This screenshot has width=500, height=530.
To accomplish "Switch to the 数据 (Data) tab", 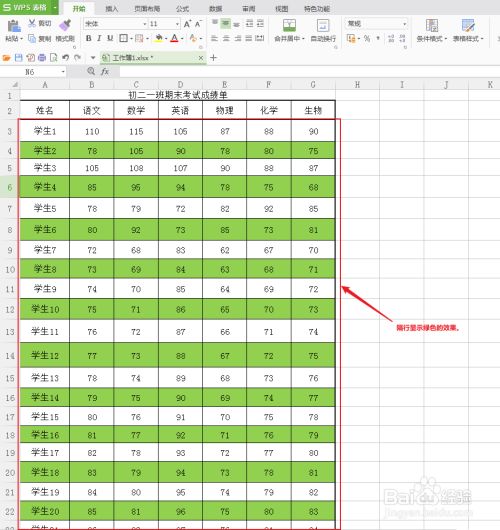I will pyautogui.click(x=215, y=8).
